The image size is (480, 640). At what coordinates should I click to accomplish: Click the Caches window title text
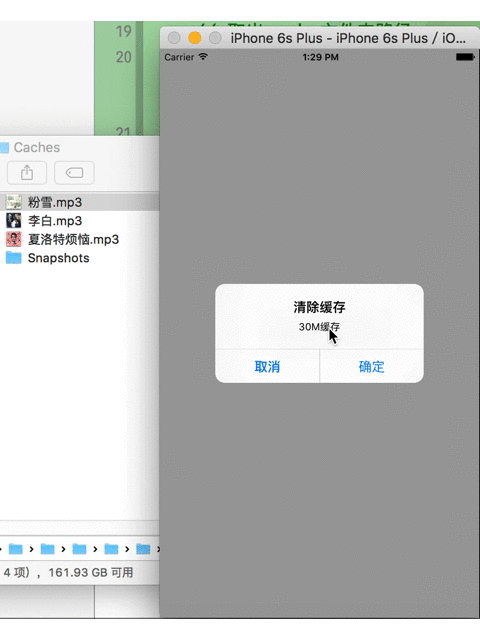click(37, 147)
